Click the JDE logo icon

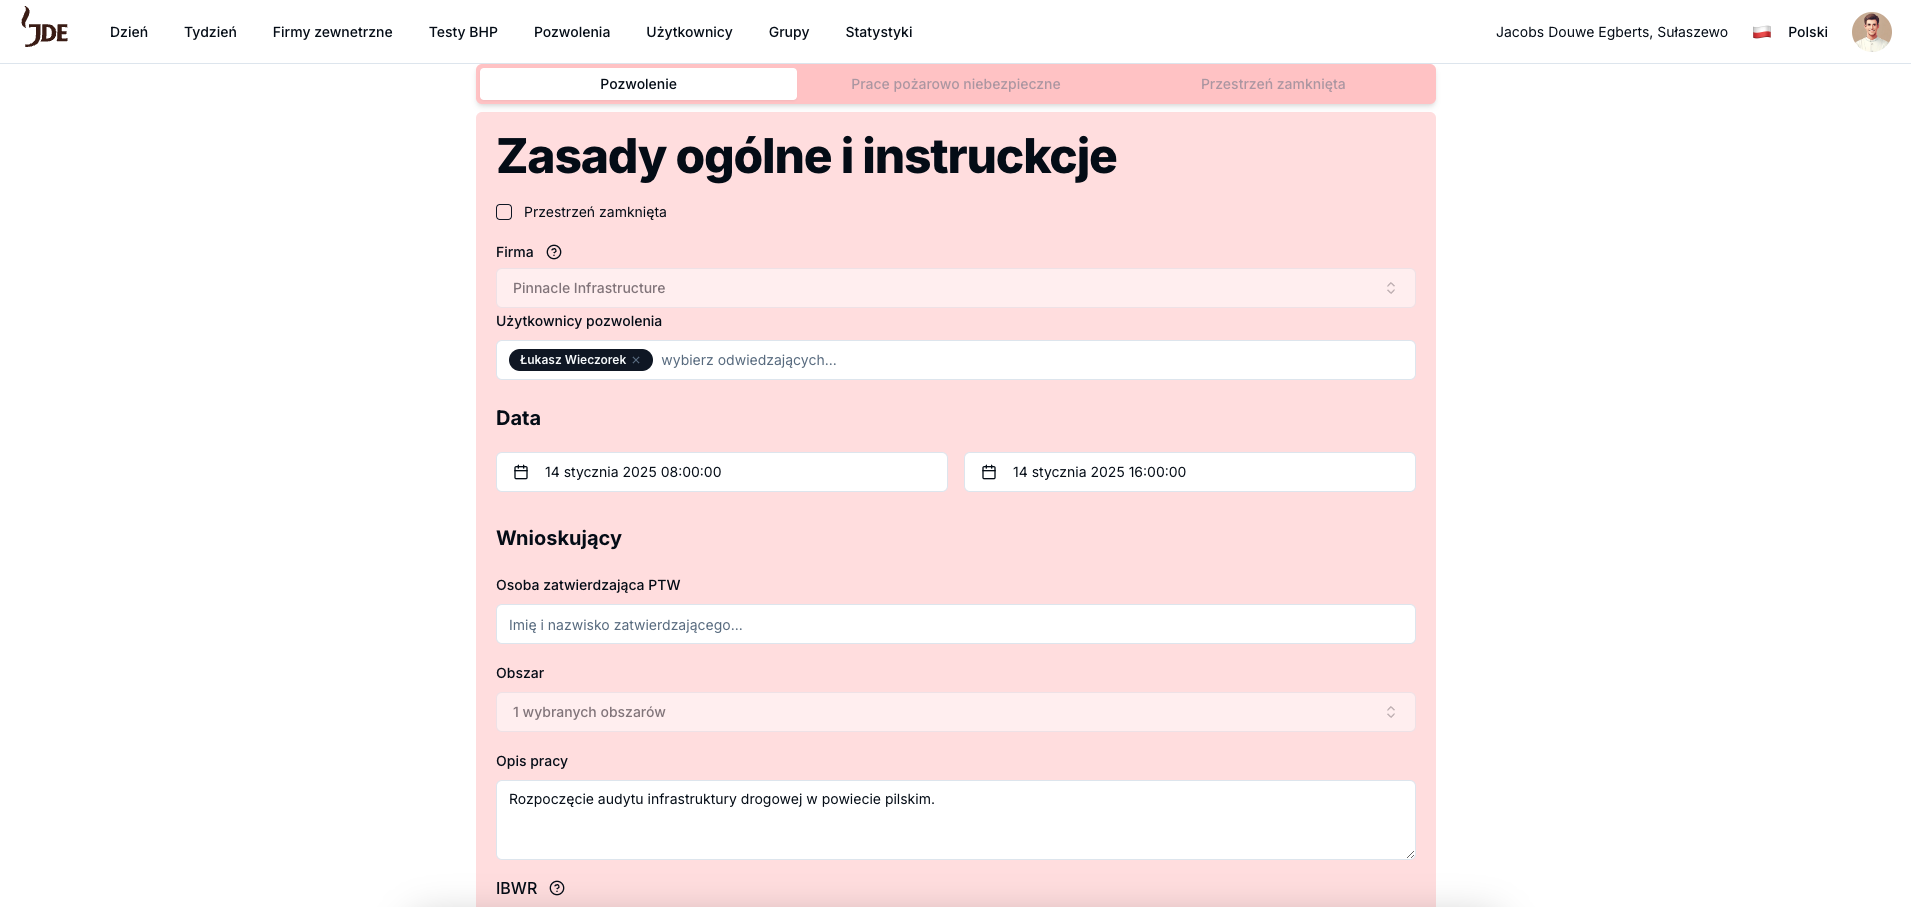click(x=45, y=28)
